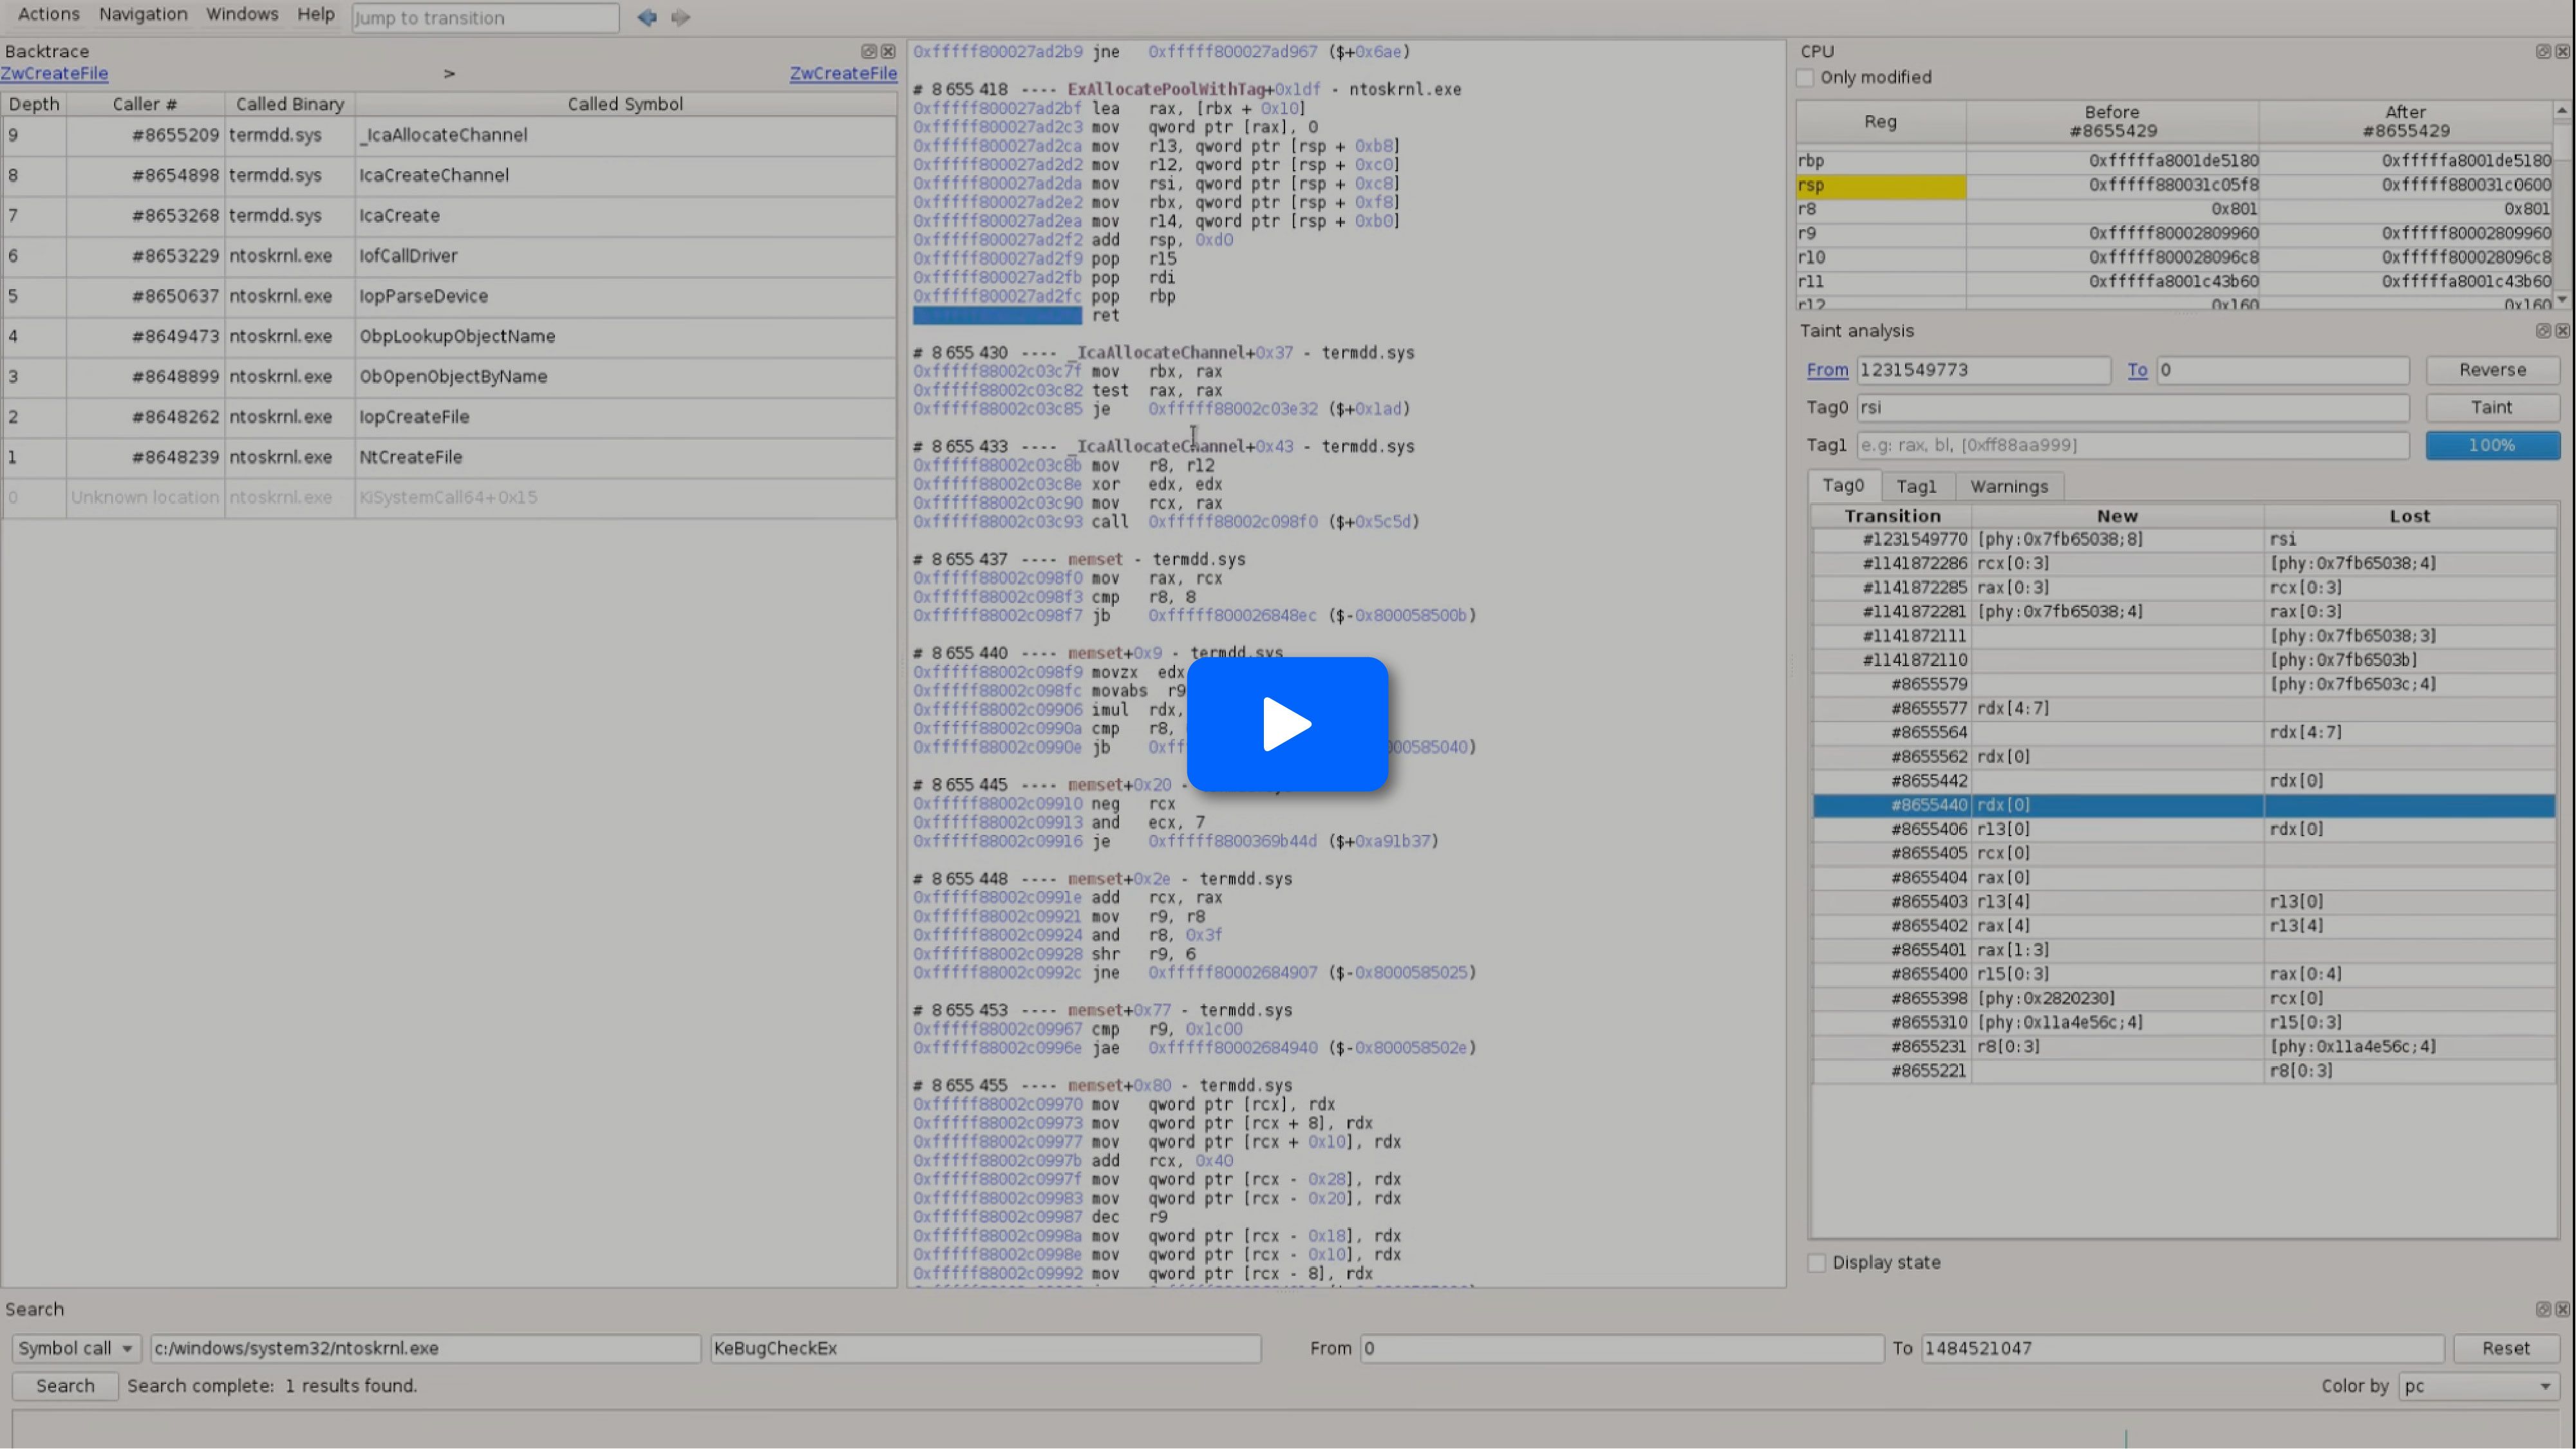Click the back navigation arrow icon
2576x1449 pixels.
[647, 17]
